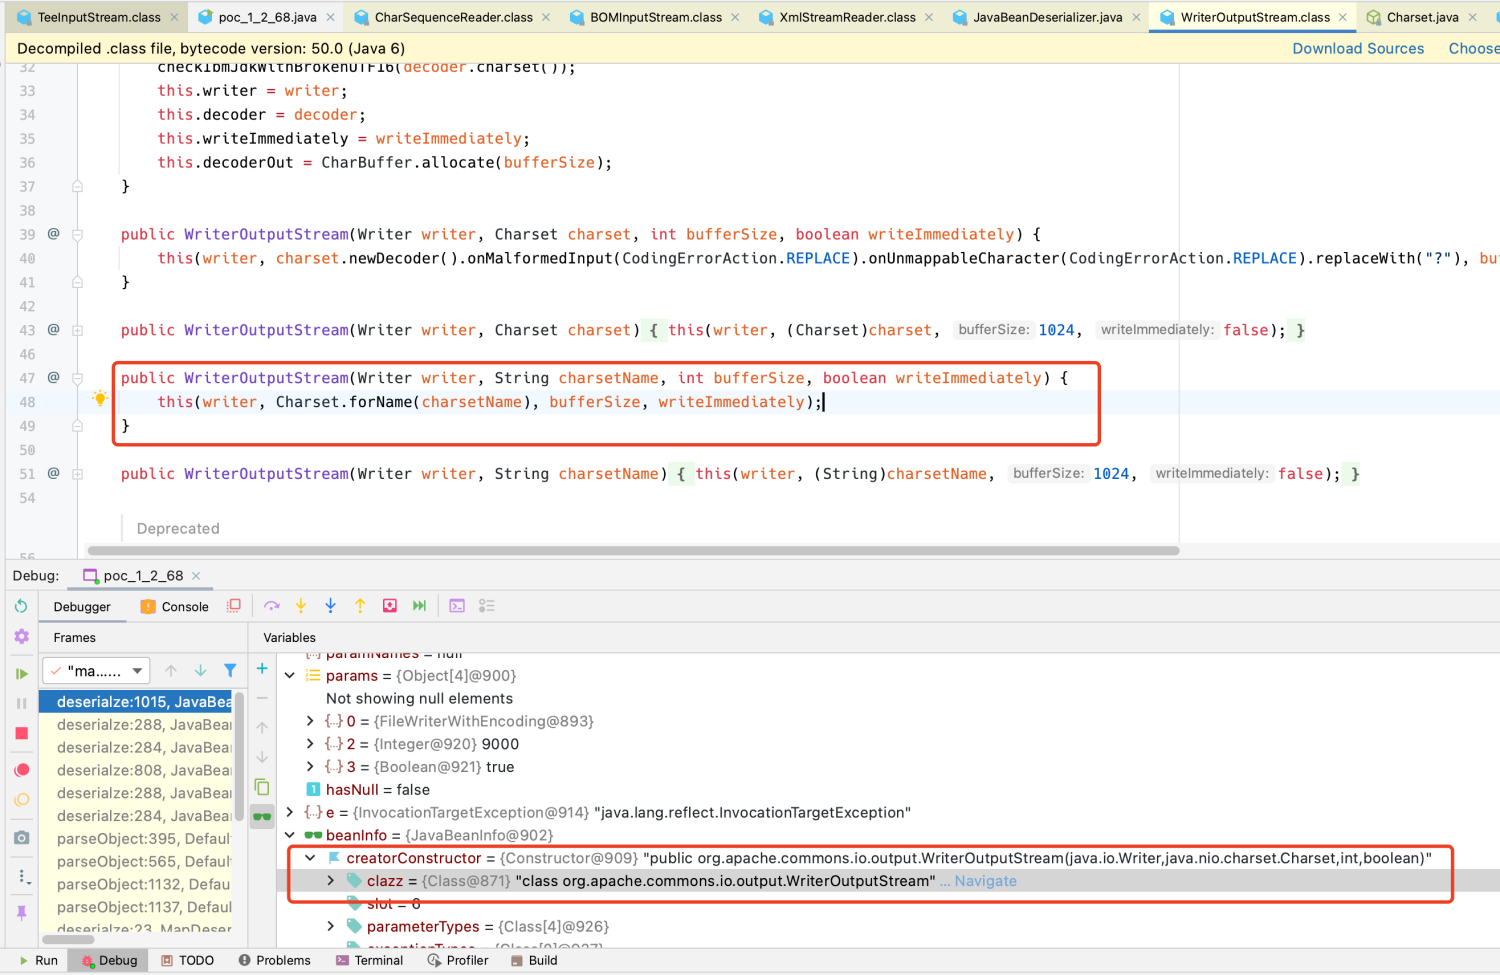Click the Run to Cursor icon
This screenshot has height=975, width=1500.
tap(420, 606)
